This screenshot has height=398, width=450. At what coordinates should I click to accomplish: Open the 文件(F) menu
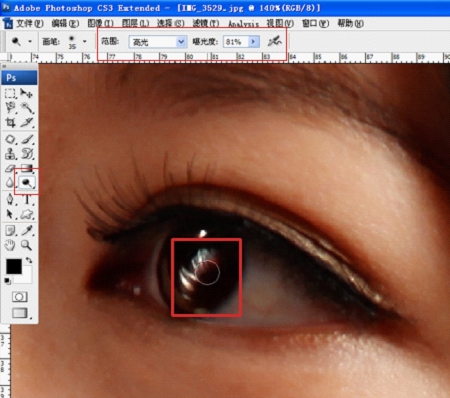30,23
